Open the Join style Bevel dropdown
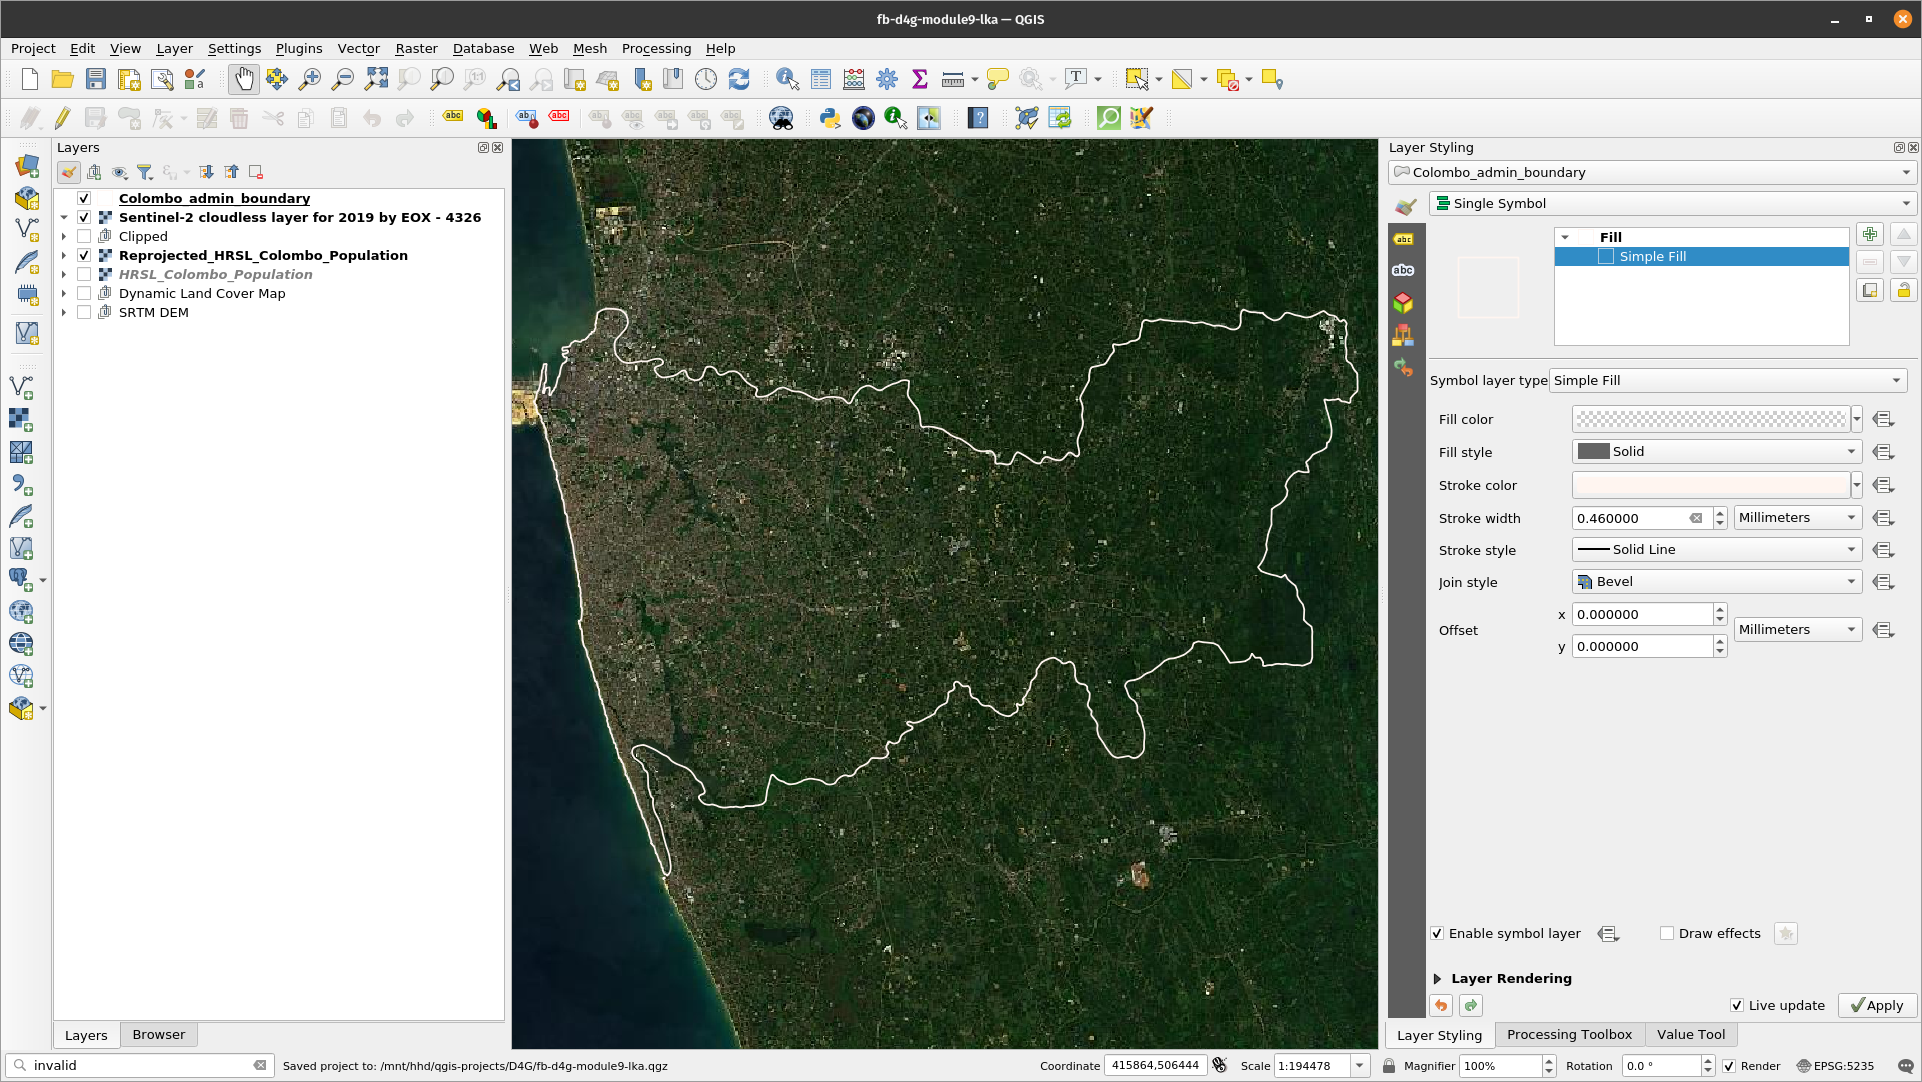The height and width of the screenshot is (1082, 1922). (1717, 582)
